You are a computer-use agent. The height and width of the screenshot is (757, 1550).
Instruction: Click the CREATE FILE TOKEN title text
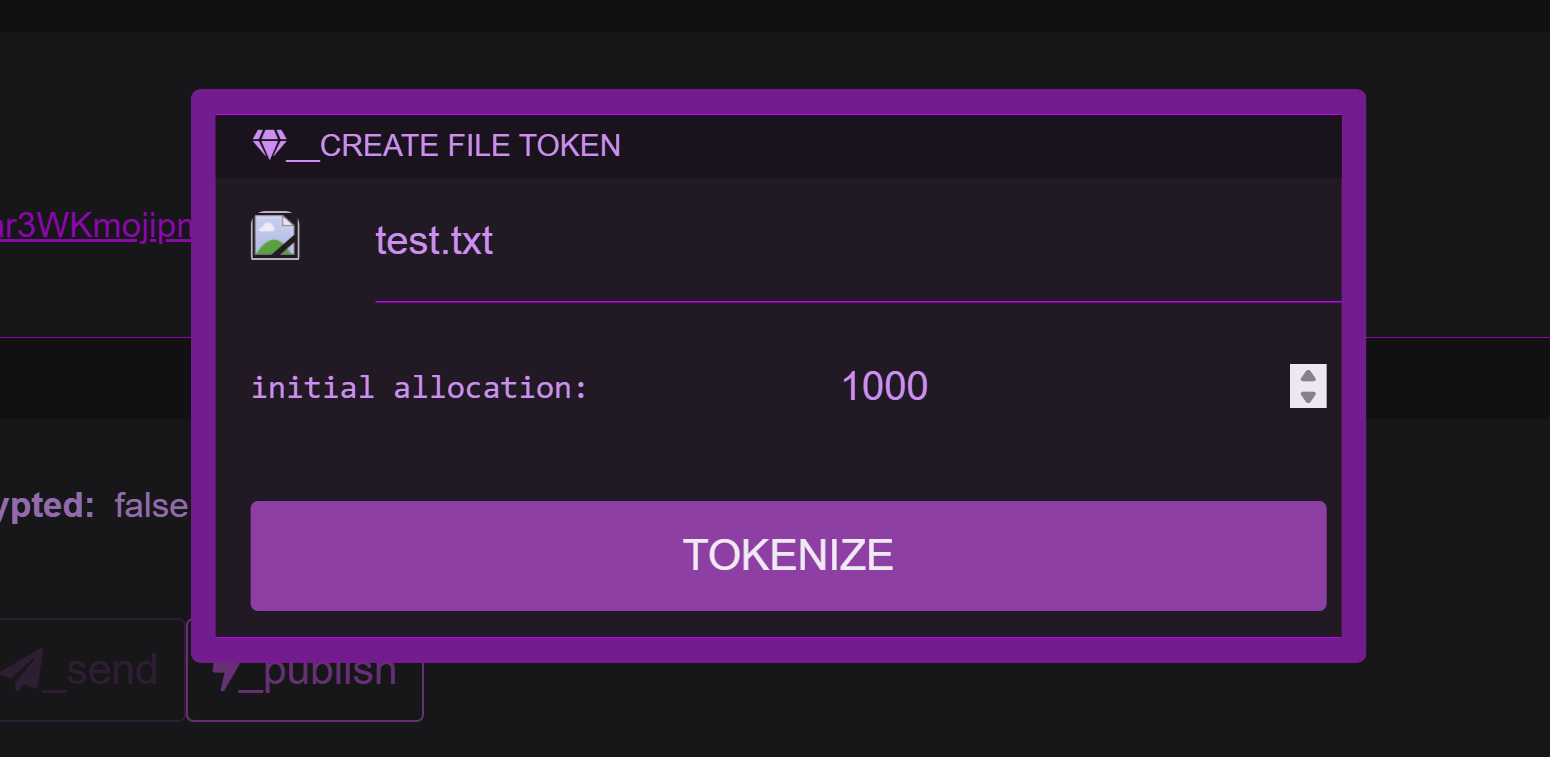pos(470,146)
